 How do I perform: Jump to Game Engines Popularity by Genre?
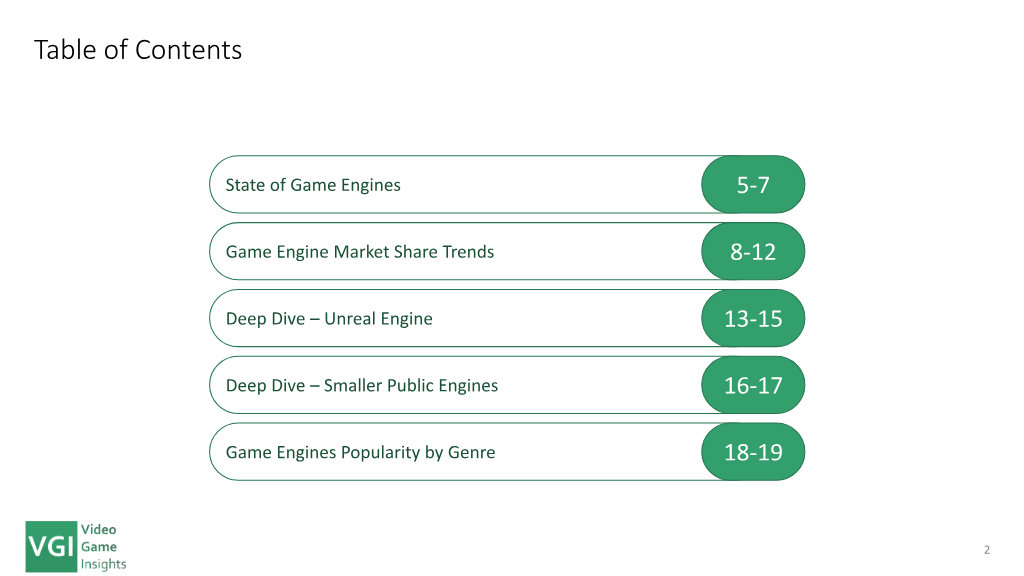coord(360,452)
